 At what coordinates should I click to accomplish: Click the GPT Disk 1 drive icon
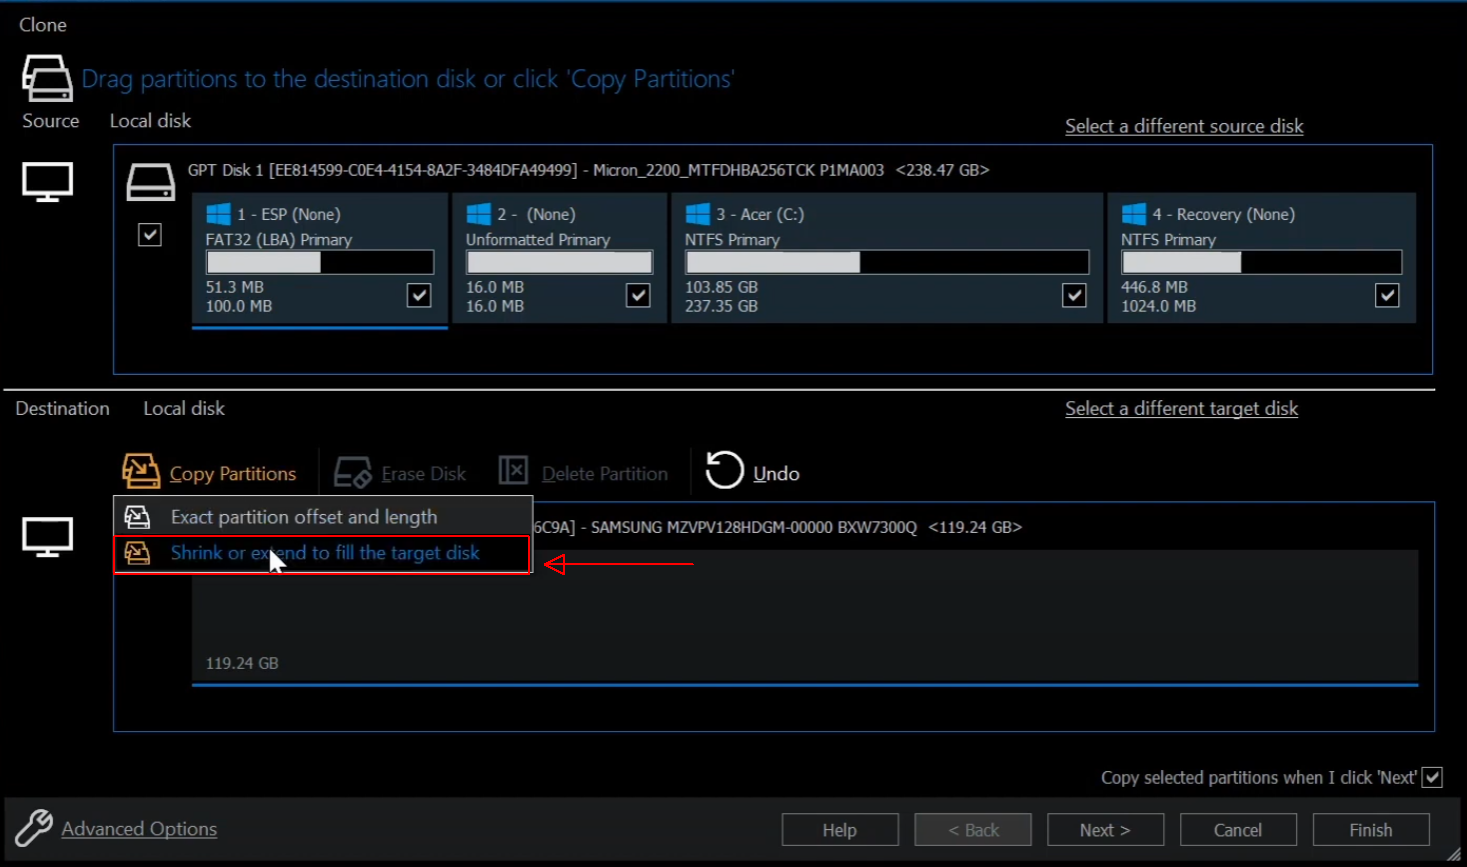150,182
